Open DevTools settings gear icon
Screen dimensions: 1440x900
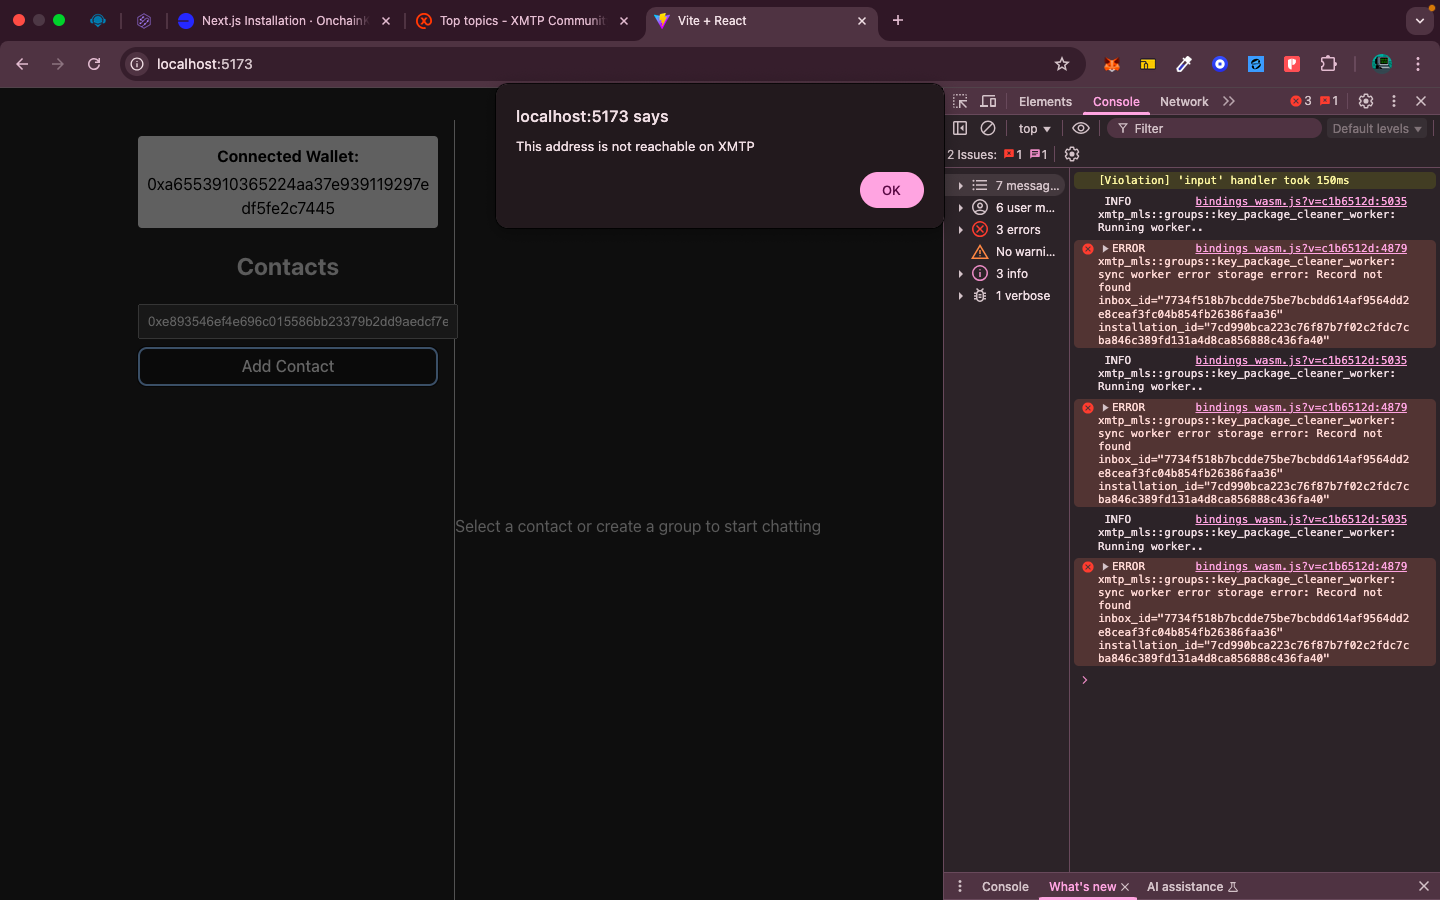pyautogui.click(x=1366, y=101)
